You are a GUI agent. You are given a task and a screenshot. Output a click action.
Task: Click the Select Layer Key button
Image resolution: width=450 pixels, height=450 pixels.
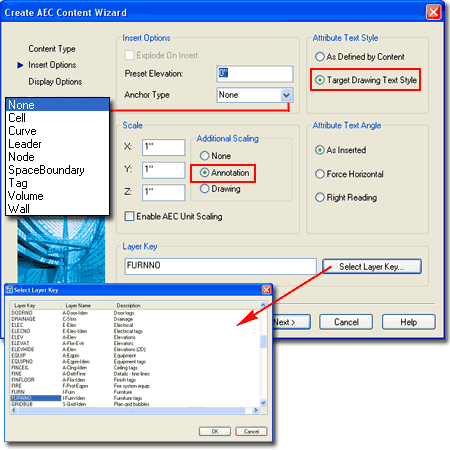(x=372, y=267)
